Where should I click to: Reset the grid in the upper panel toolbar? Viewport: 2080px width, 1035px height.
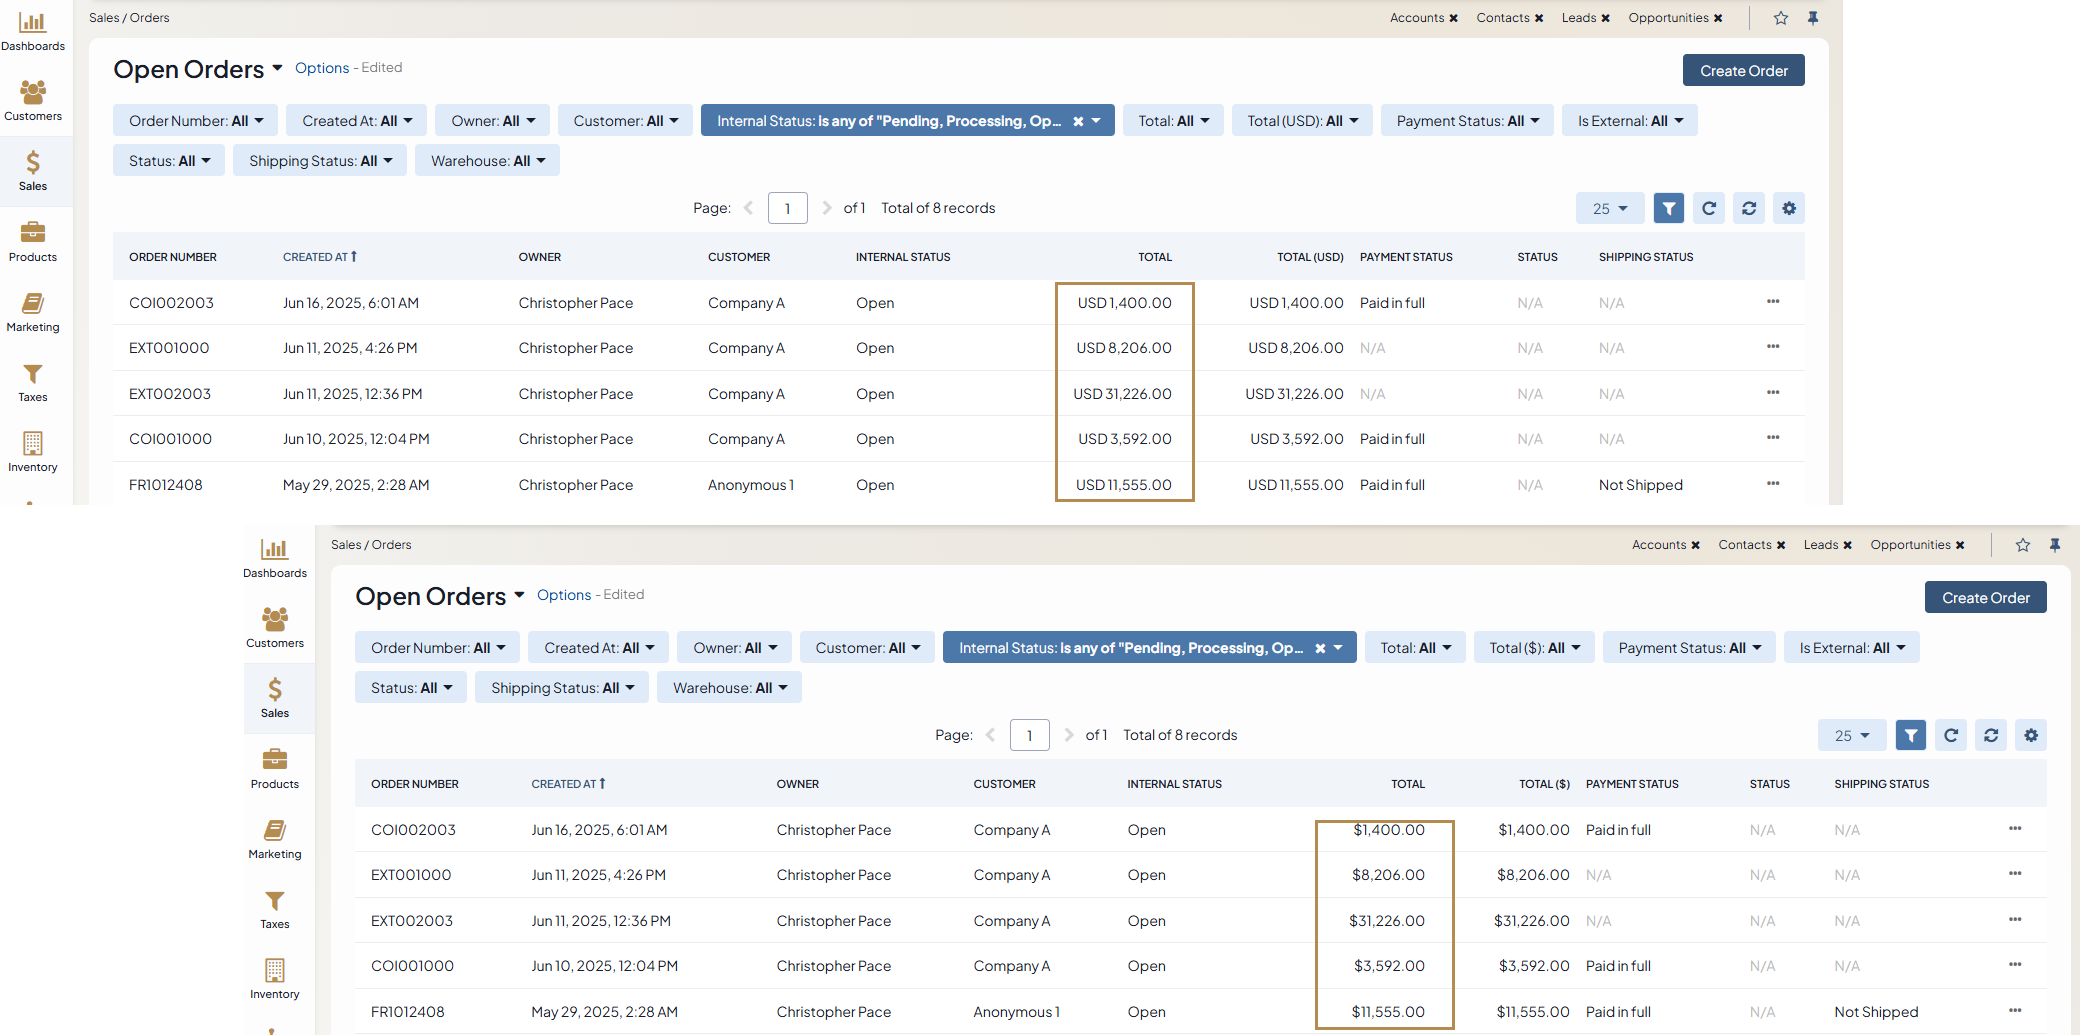click(1748, 208)
